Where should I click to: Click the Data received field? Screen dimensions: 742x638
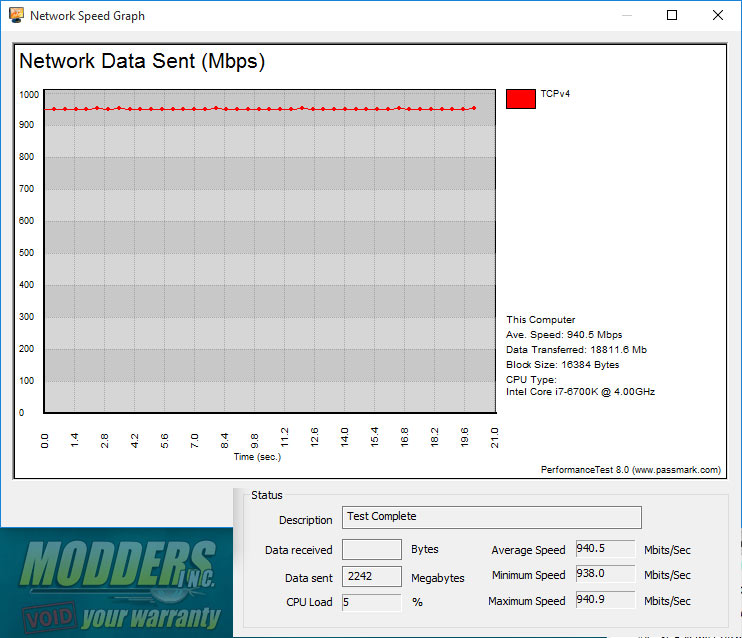(x=372, y=549)
